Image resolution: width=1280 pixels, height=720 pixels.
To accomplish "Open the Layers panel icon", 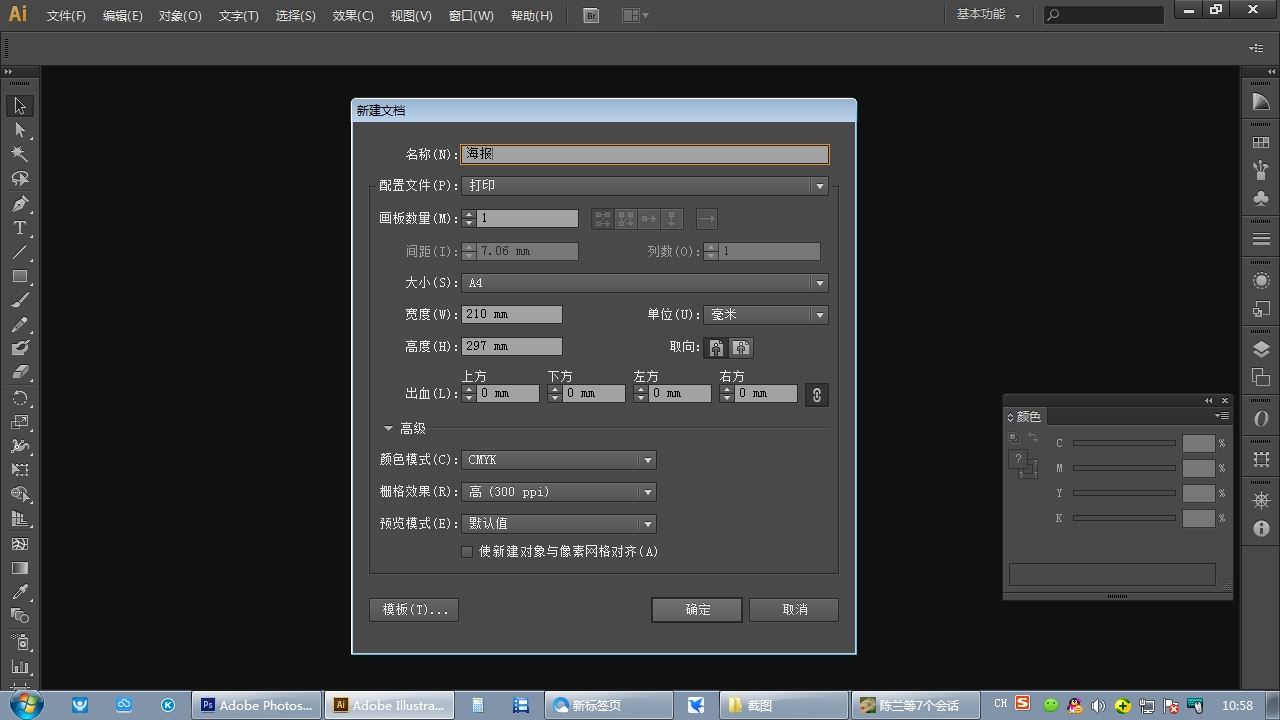I will click(x=1261, y=349).
